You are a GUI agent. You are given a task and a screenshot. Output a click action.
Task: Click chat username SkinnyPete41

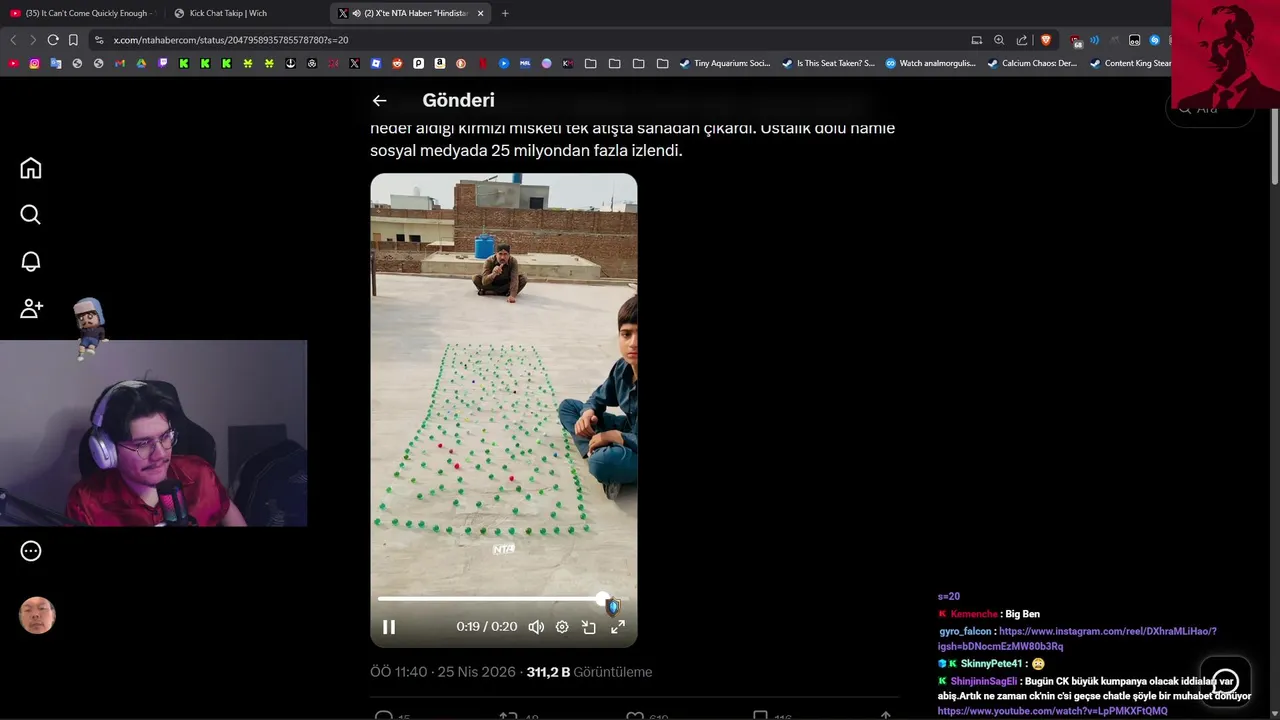click(x=991, y=664)
